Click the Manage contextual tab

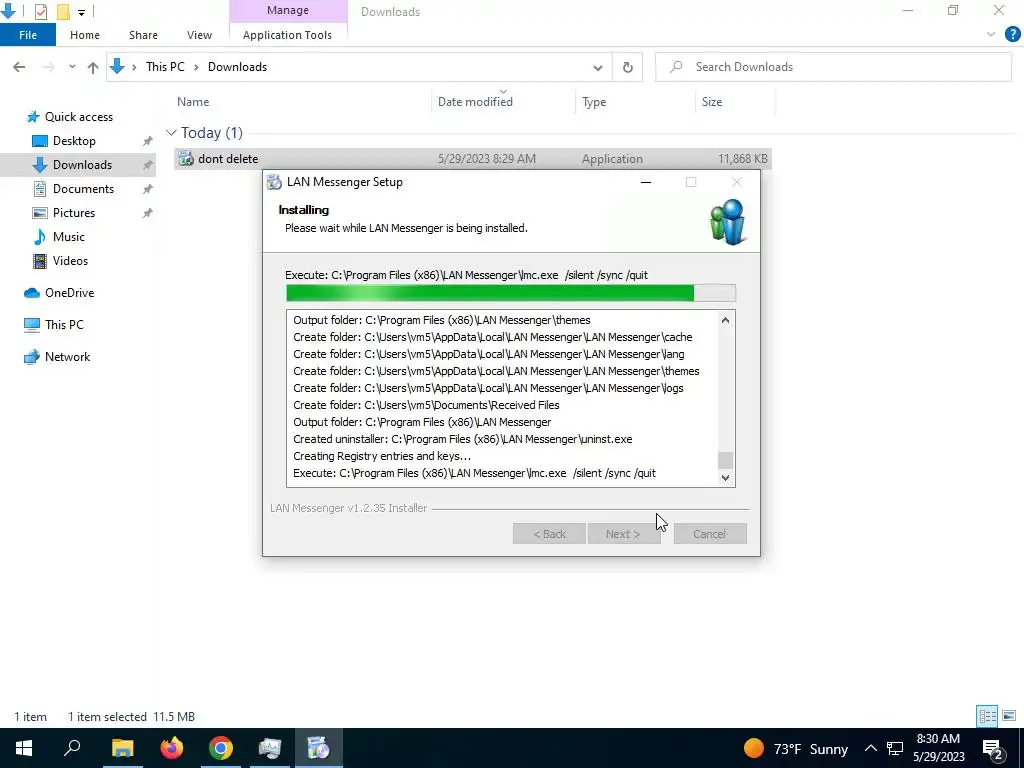(x=288, y=11)
